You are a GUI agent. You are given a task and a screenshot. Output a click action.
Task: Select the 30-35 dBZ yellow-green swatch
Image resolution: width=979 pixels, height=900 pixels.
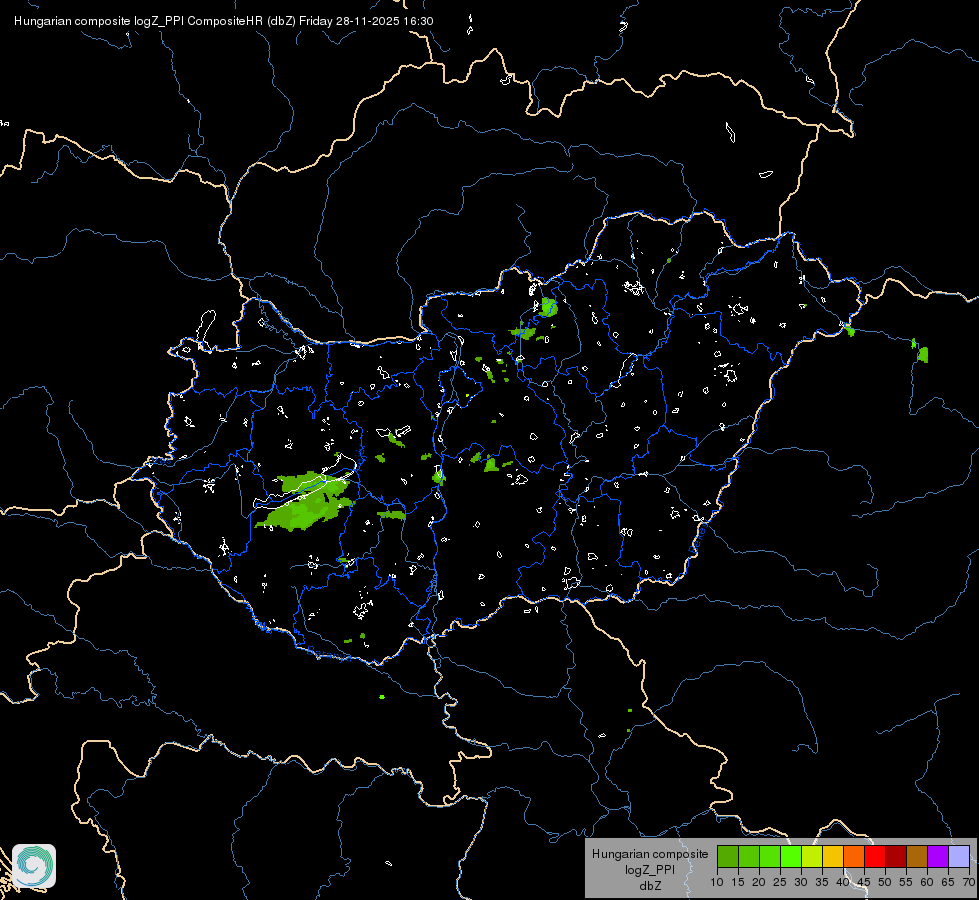pyautogui.click(x=812, y=856)
